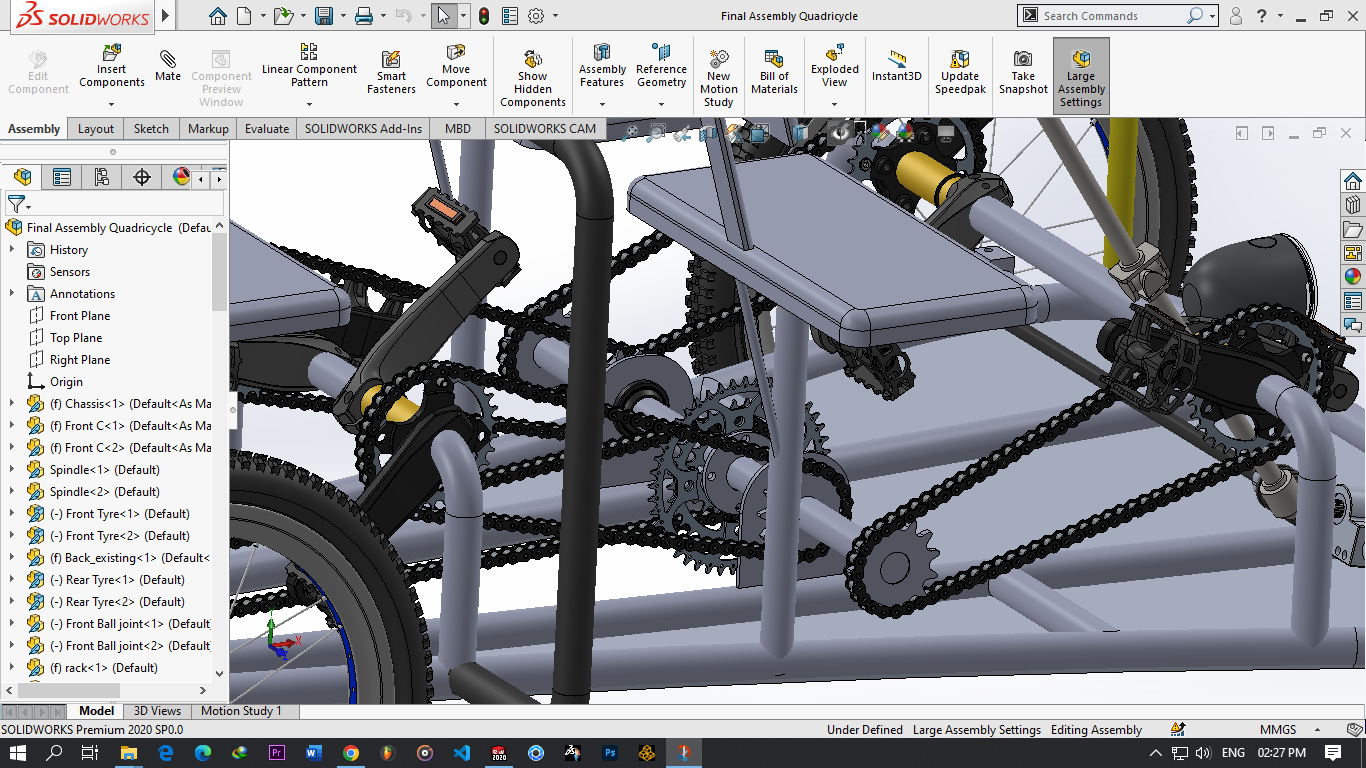
Task: Open the Hide/Show Items eye icon
Action: (841, 132)
